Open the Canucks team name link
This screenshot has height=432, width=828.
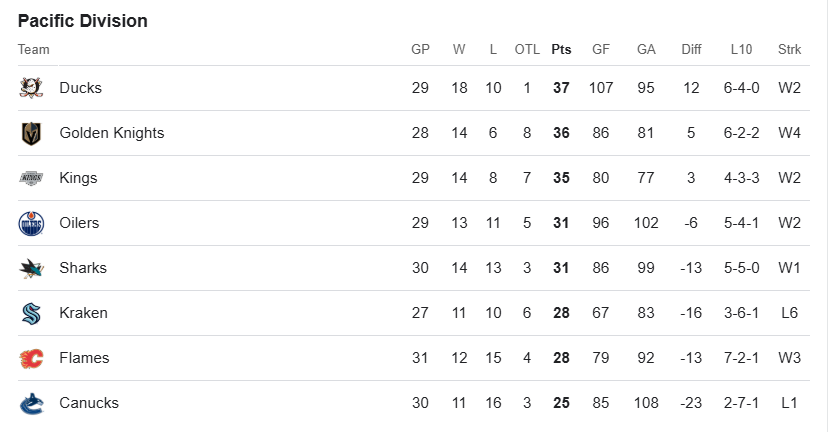[x=89, y=403]
